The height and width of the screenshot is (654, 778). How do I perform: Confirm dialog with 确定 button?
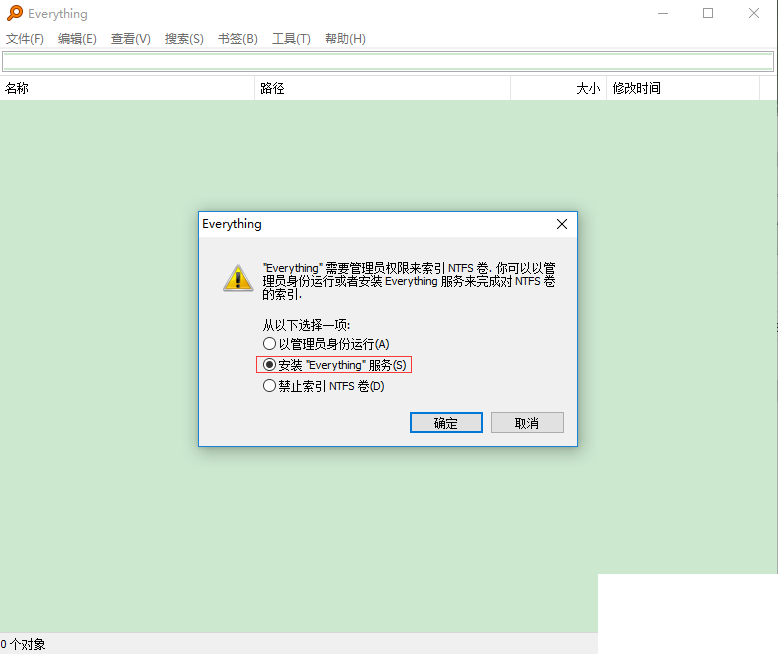446,423
